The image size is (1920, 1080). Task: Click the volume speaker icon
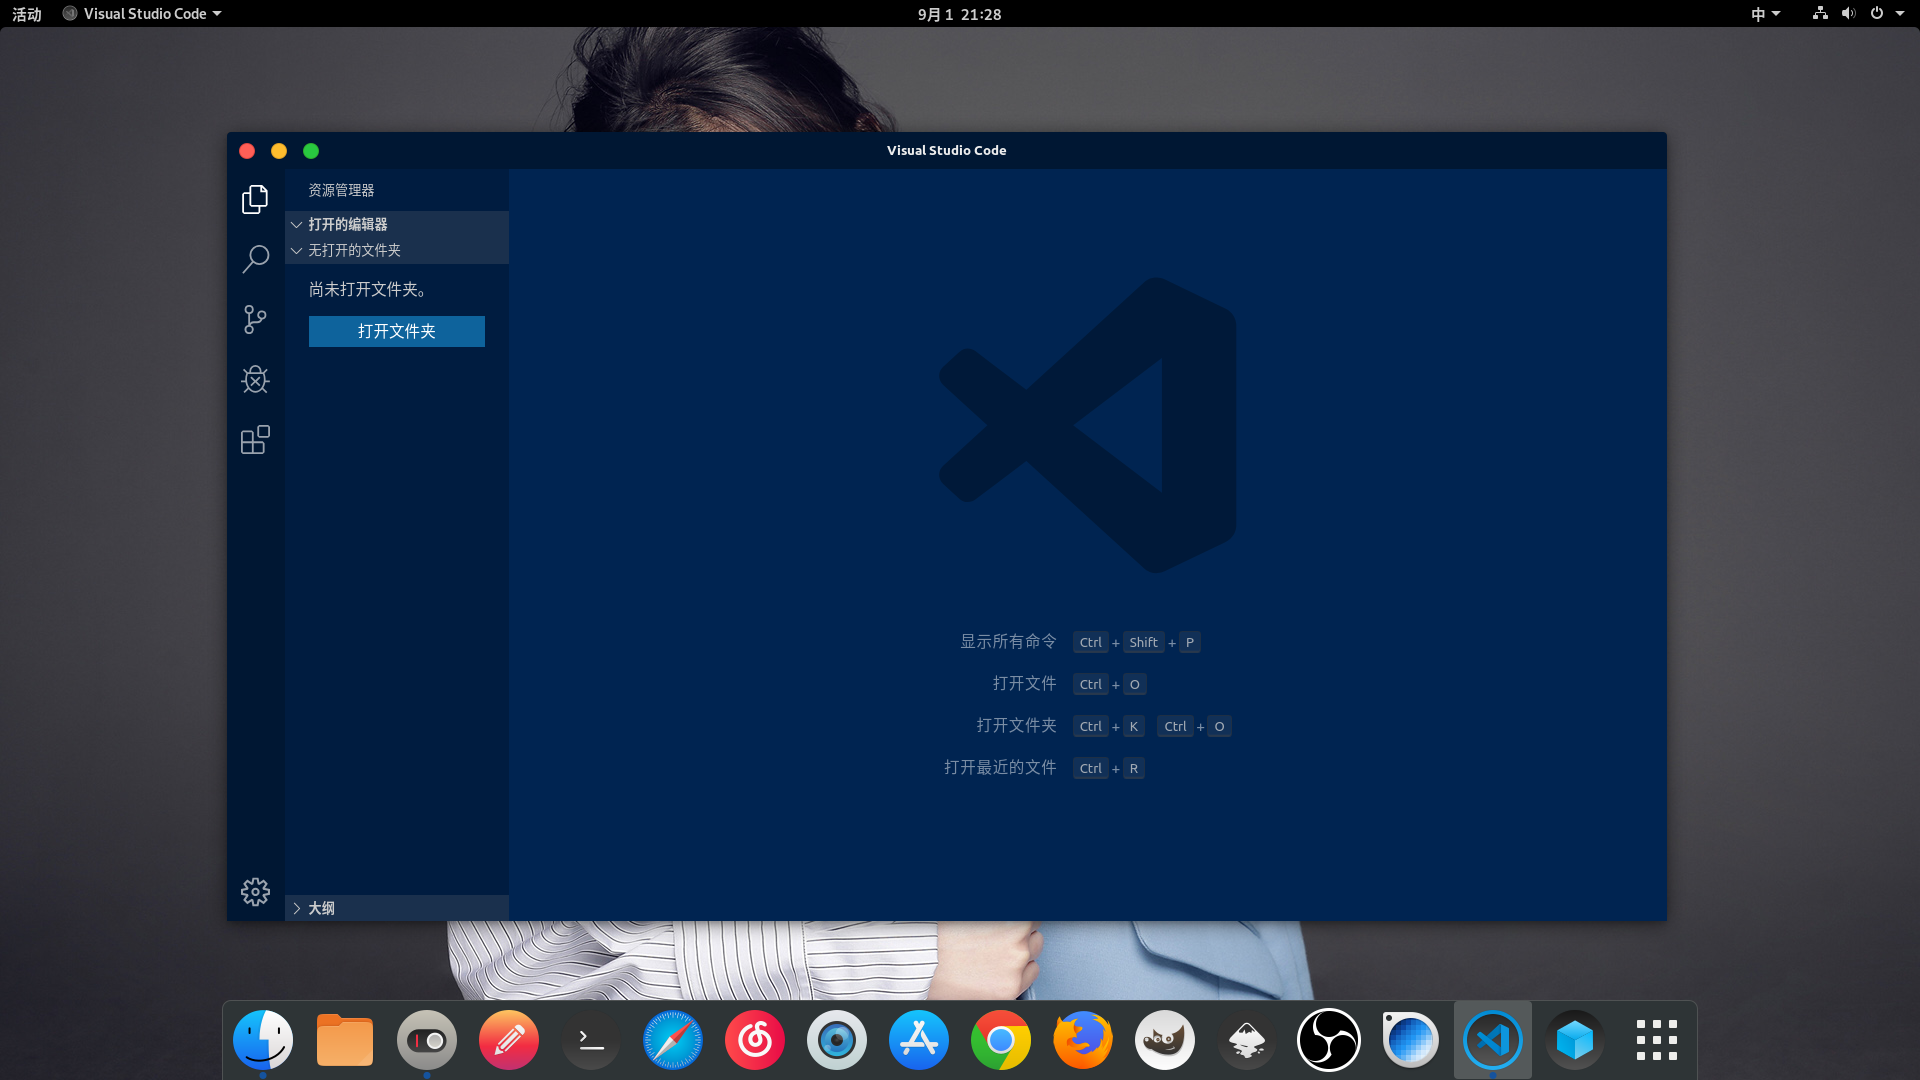click(1848, 13)
